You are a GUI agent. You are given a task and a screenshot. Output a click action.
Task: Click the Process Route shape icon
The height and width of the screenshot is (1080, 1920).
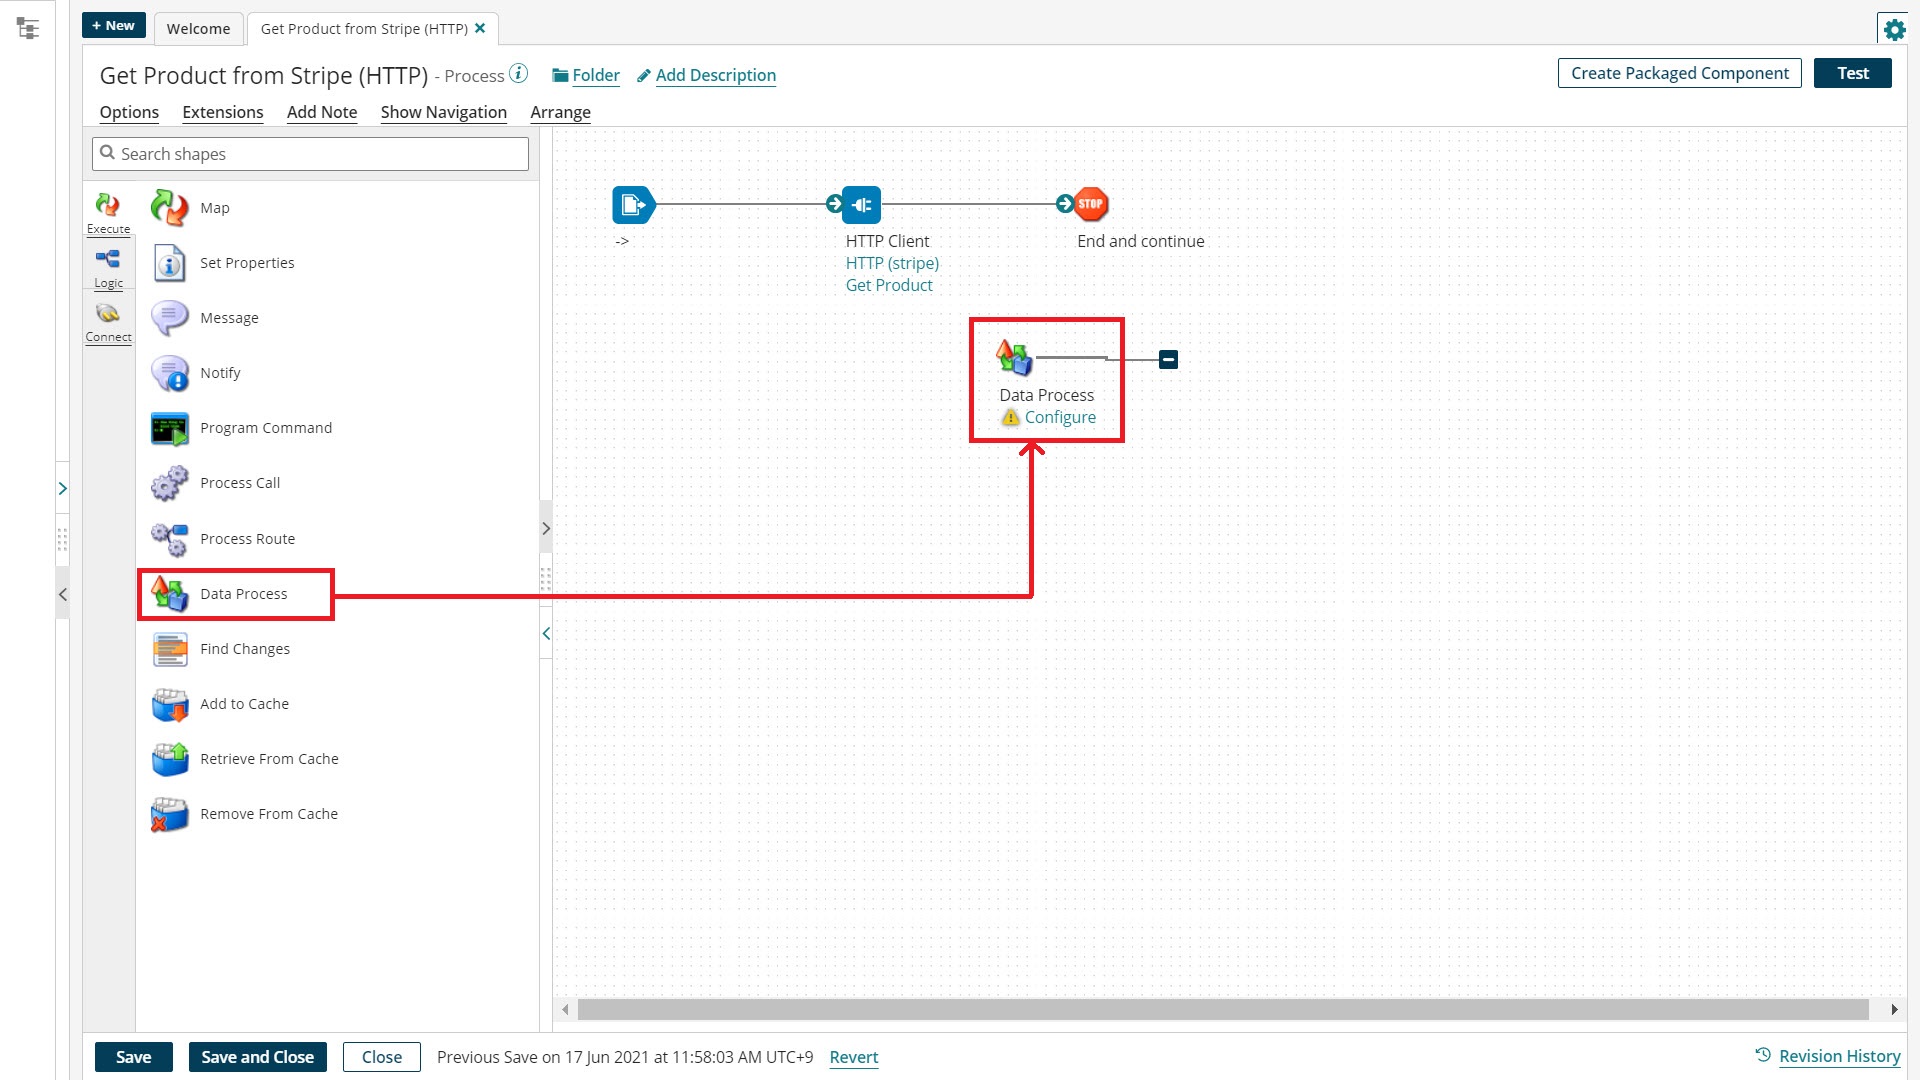coord(169,539)
